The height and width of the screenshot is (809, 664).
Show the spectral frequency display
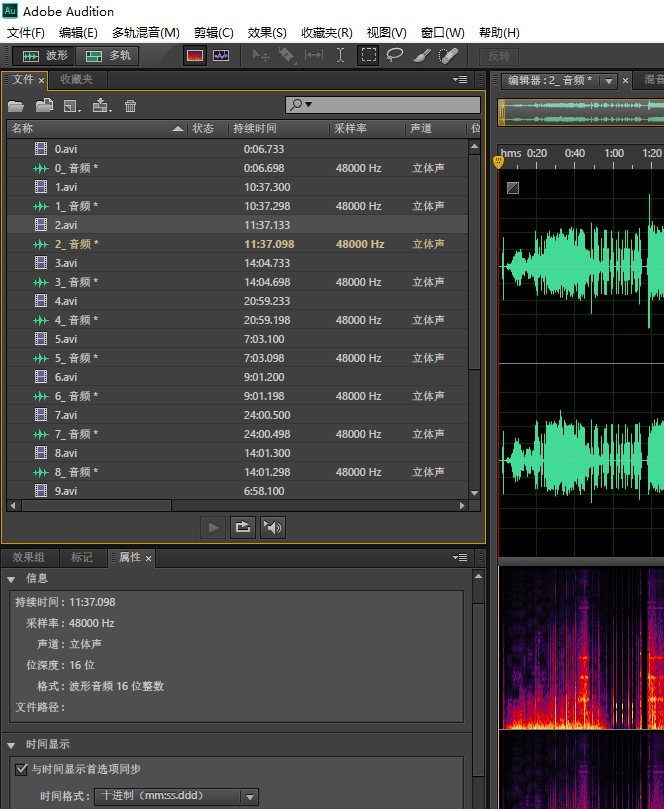click(195, 56)
